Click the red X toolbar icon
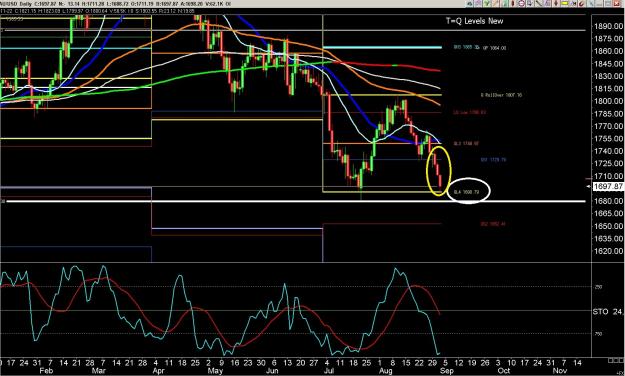Viewport: 625px width, 376px height. (x=617, y=4)
